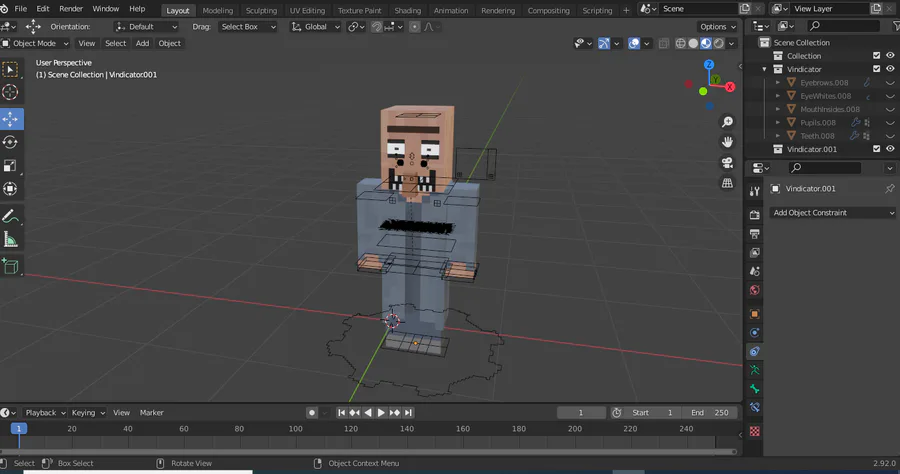Switch perspective/orthographic grid icon
The height and width of the screenshot is (474, 900).
tap(727, 183)
